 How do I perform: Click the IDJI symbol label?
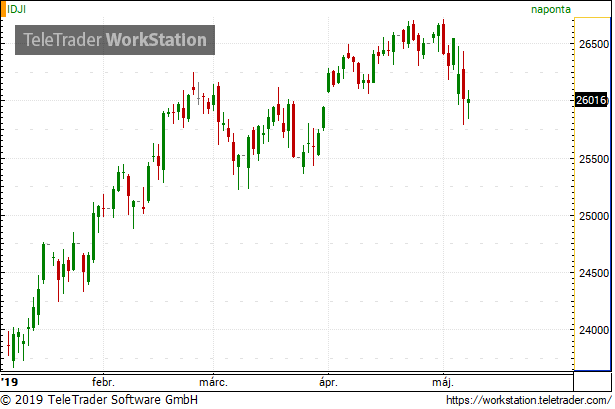[16, 9]
